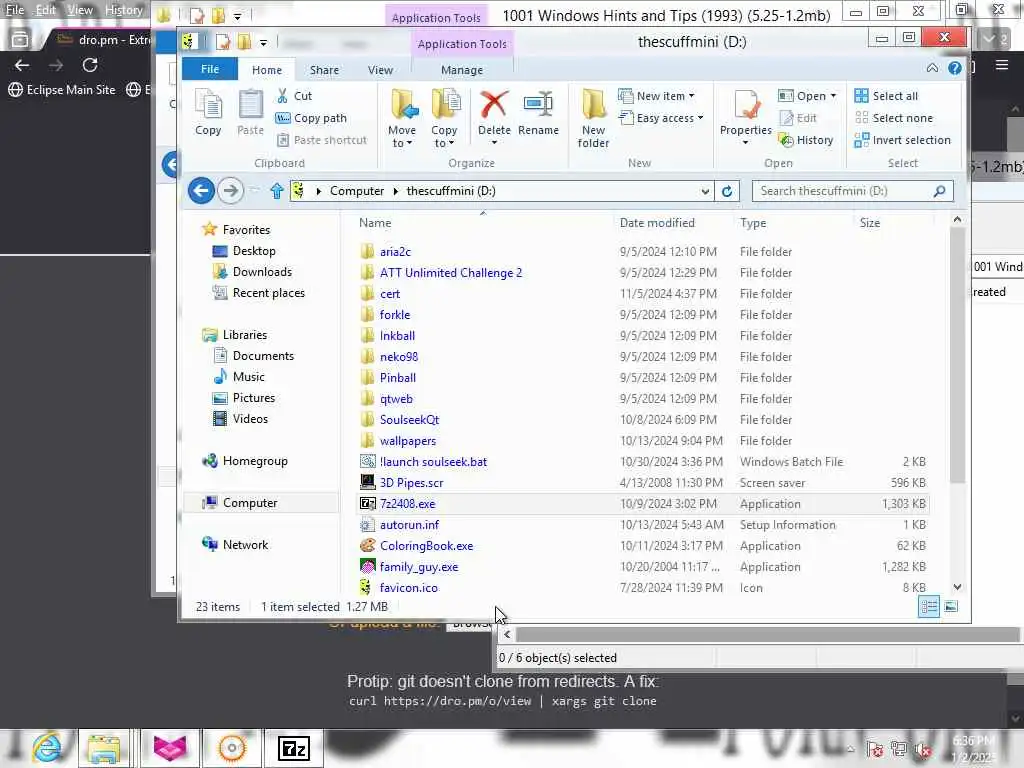Switch to Details view icon in status bar

[x=929, y=607]
